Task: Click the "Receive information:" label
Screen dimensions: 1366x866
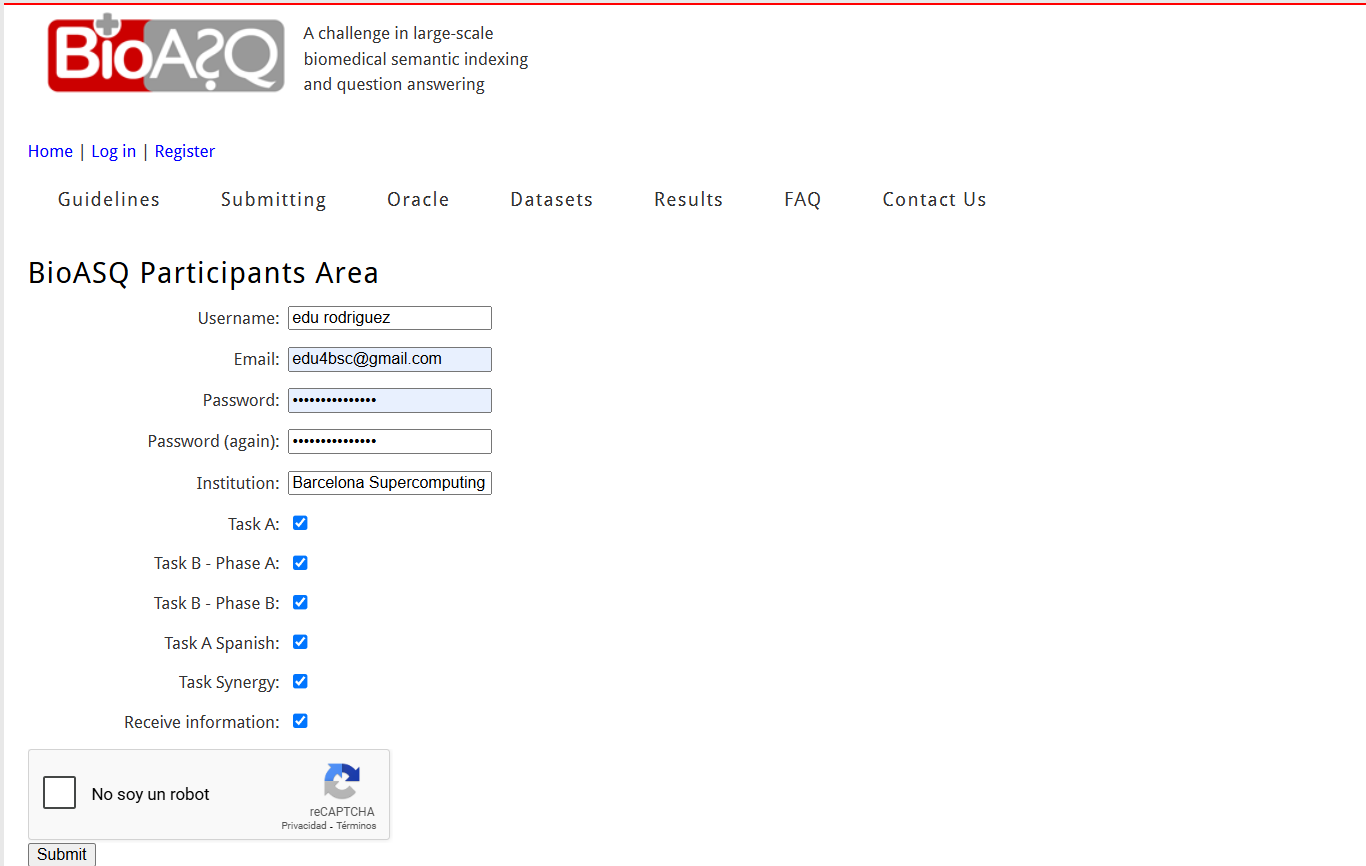Action: (x=202, y=722)
